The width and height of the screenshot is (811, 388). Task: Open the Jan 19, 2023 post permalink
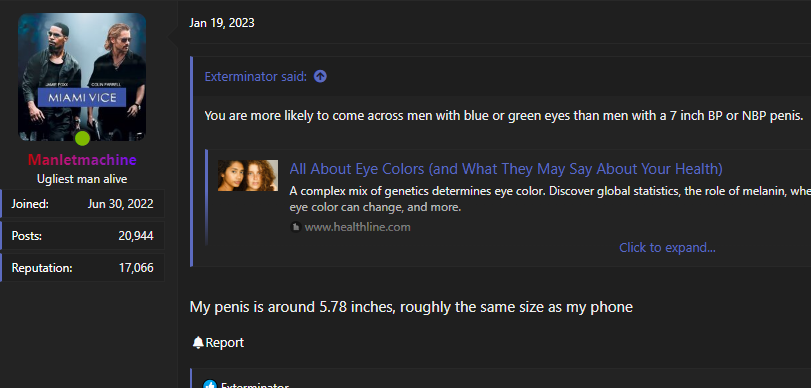tap(222, 23)
